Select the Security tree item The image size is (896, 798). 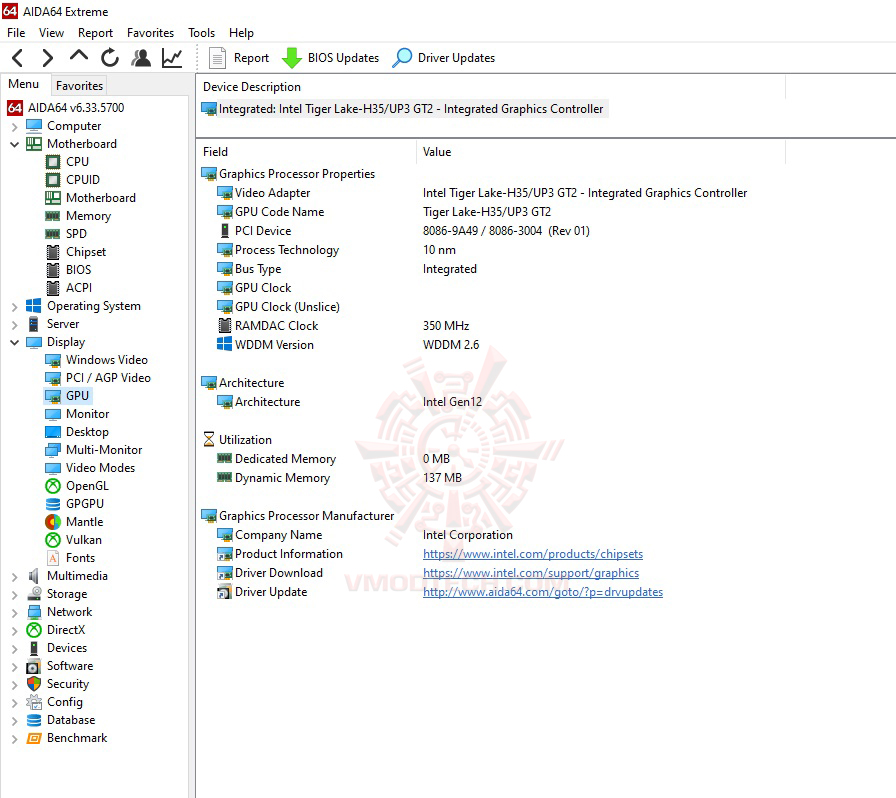coord(58,684)
